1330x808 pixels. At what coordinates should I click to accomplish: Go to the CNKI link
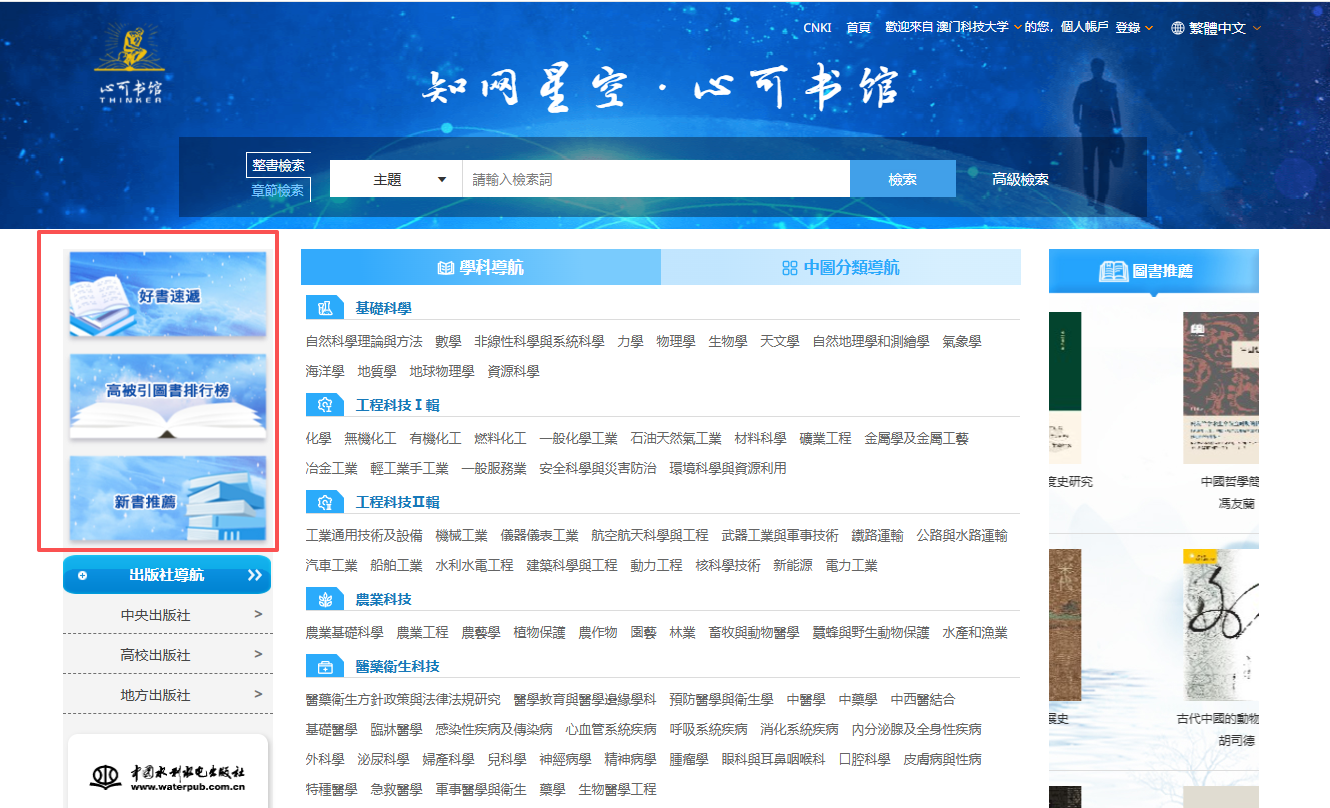point(817,28)
